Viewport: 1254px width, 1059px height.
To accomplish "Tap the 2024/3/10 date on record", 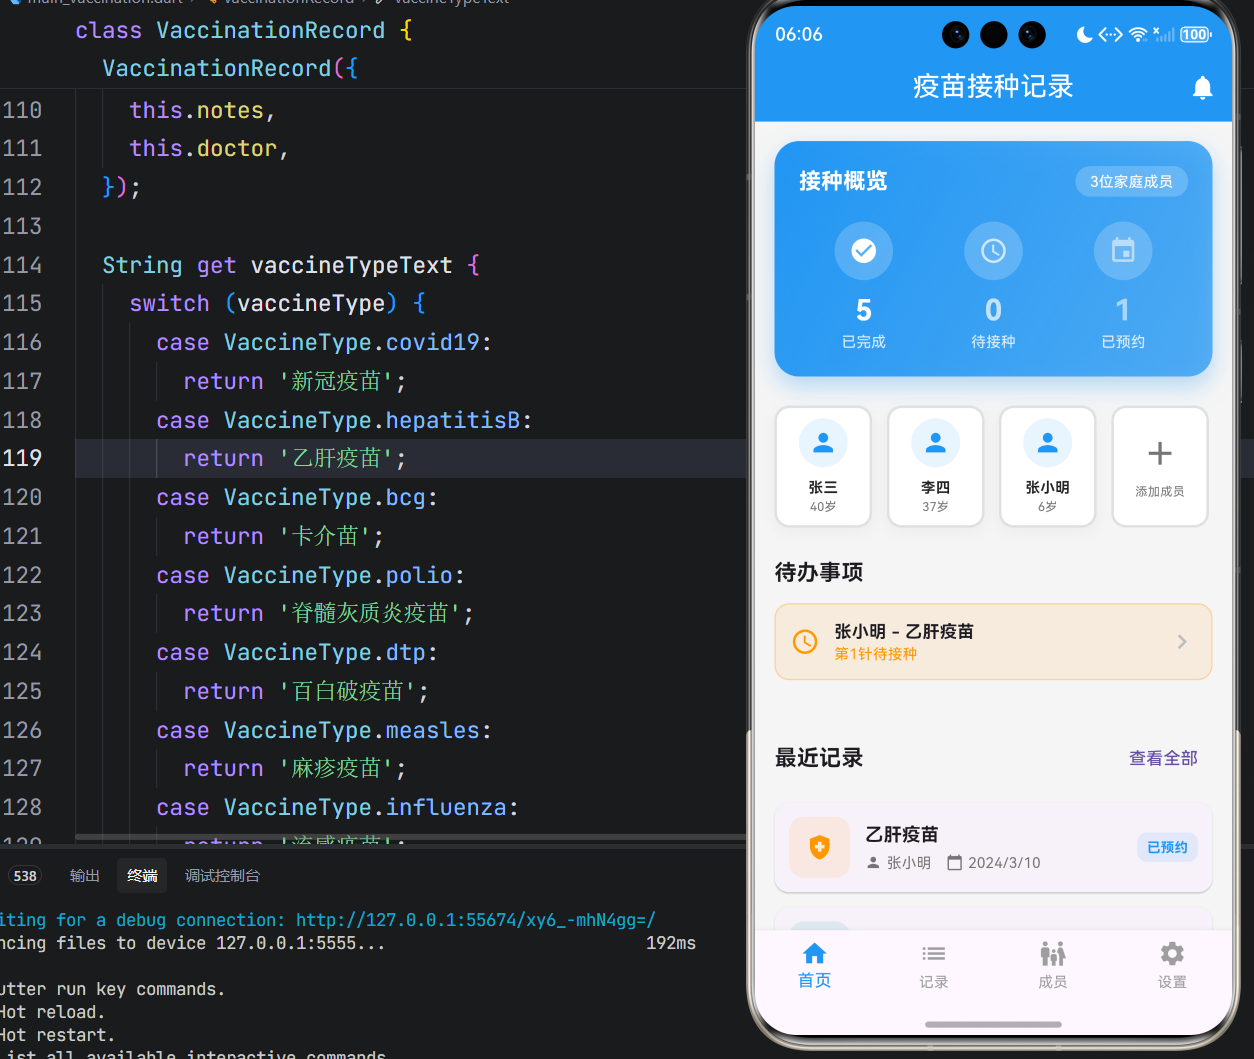I will point(1004,862).
